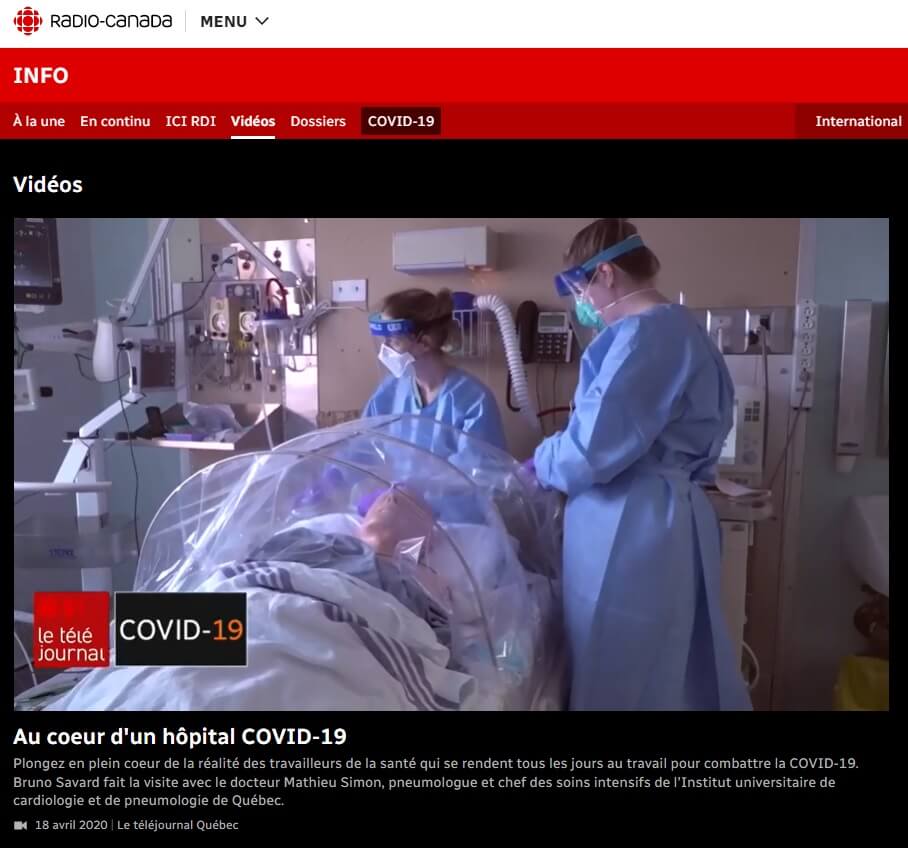Click the le téléjournal logo on video
Screen dimensions: 908x848
(71, 629)
